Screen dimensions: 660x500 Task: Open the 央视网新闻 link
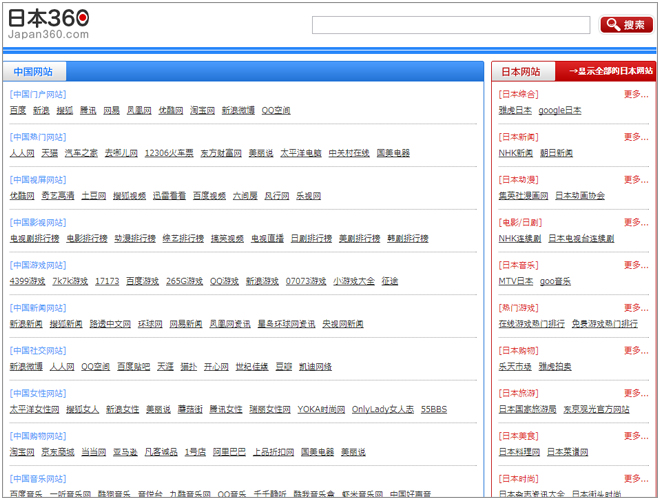coord(343,324)
